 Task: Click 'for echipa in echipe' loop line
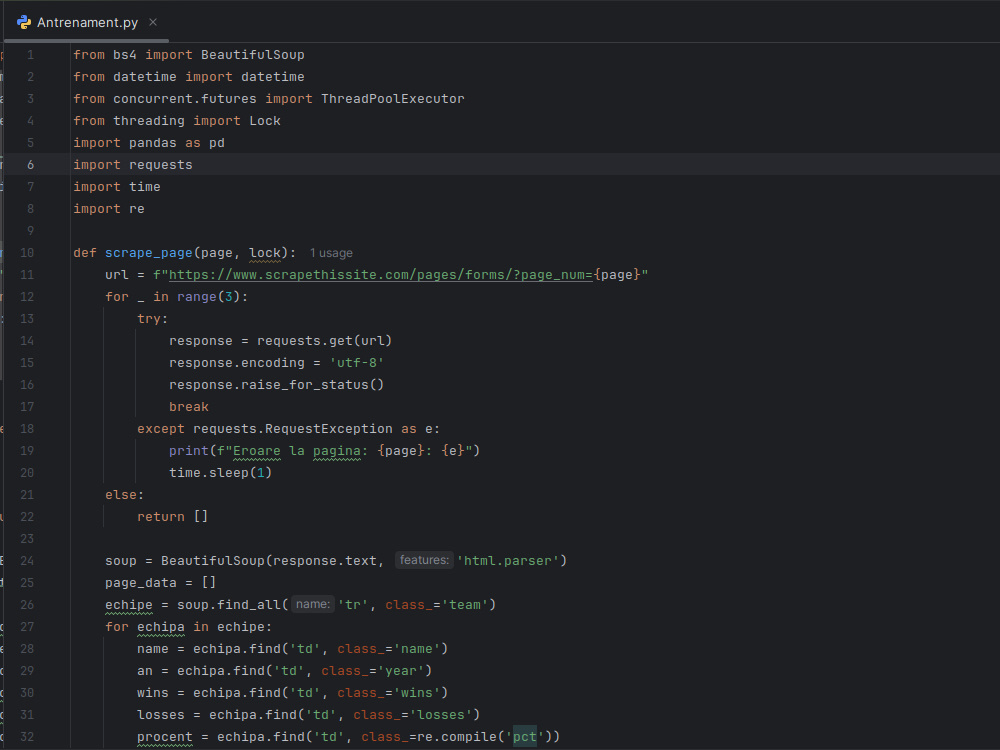[189, 627]
